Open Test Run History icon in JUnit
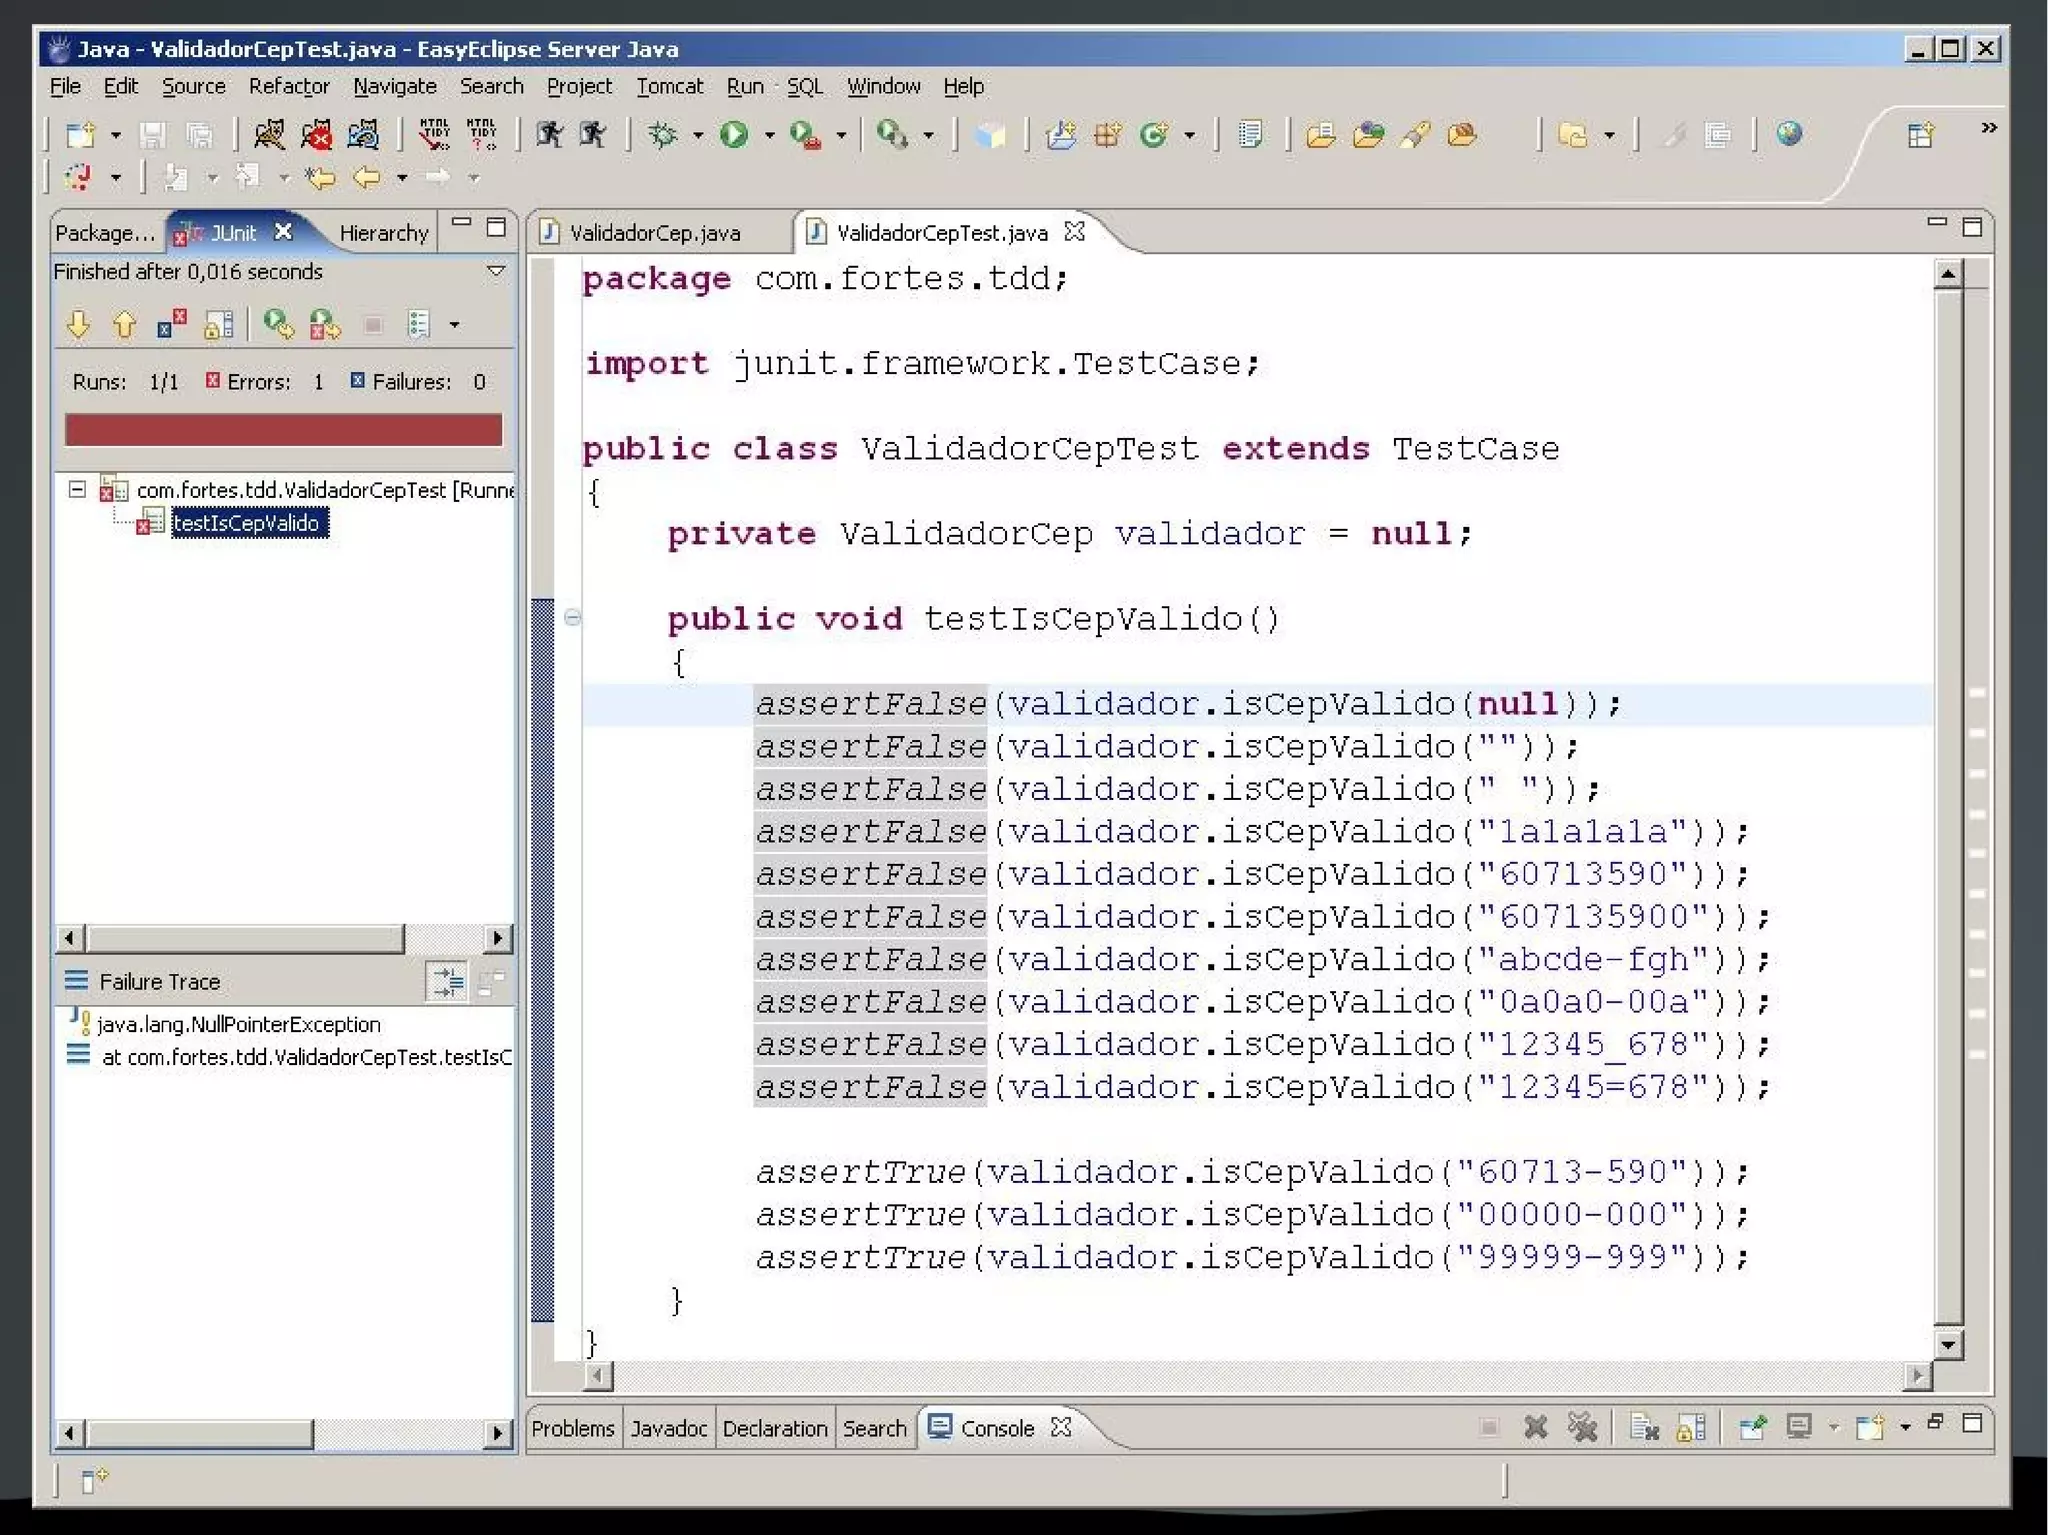The width and height of the screenshot is (2048, 1535). tap(419, 324)
